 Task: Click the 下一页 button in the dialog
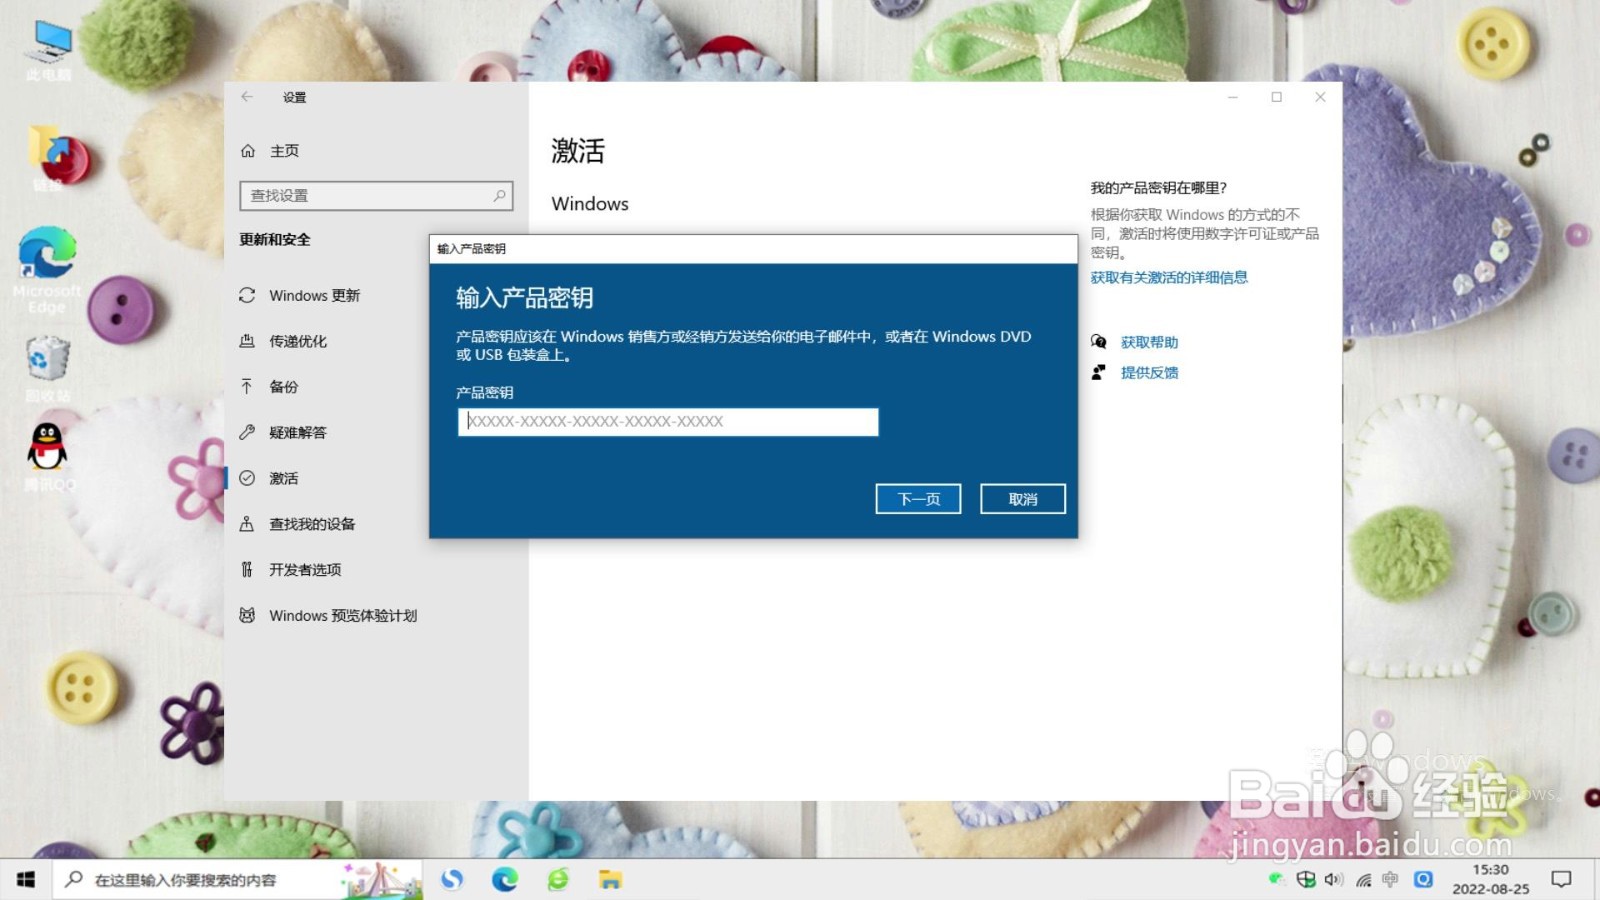click(918, 499)
